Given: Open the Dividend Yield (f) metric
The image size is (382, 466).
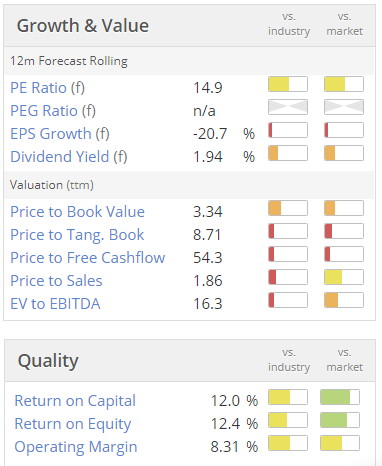Looking at the screenshot, I should [x=69, y=157].
